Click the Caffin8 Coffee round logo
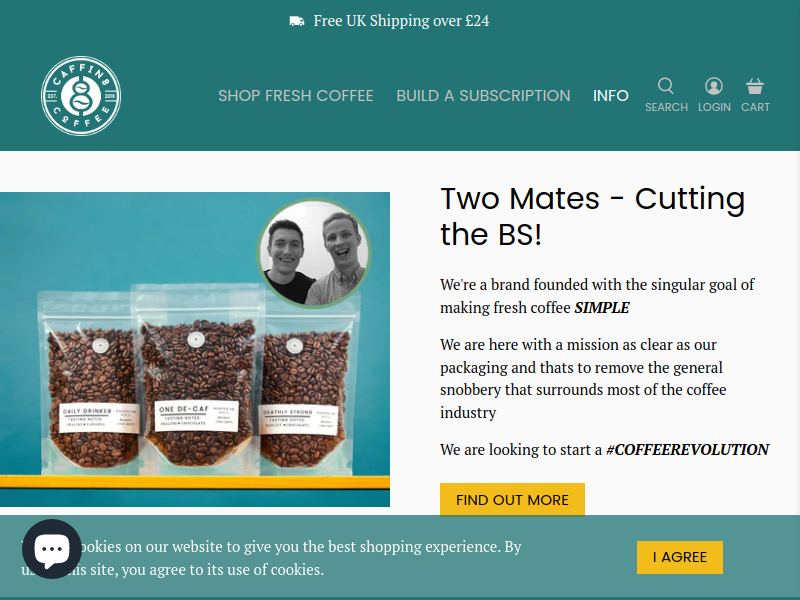The height and width of the screenshot is (600, 800). coord(81,96)
